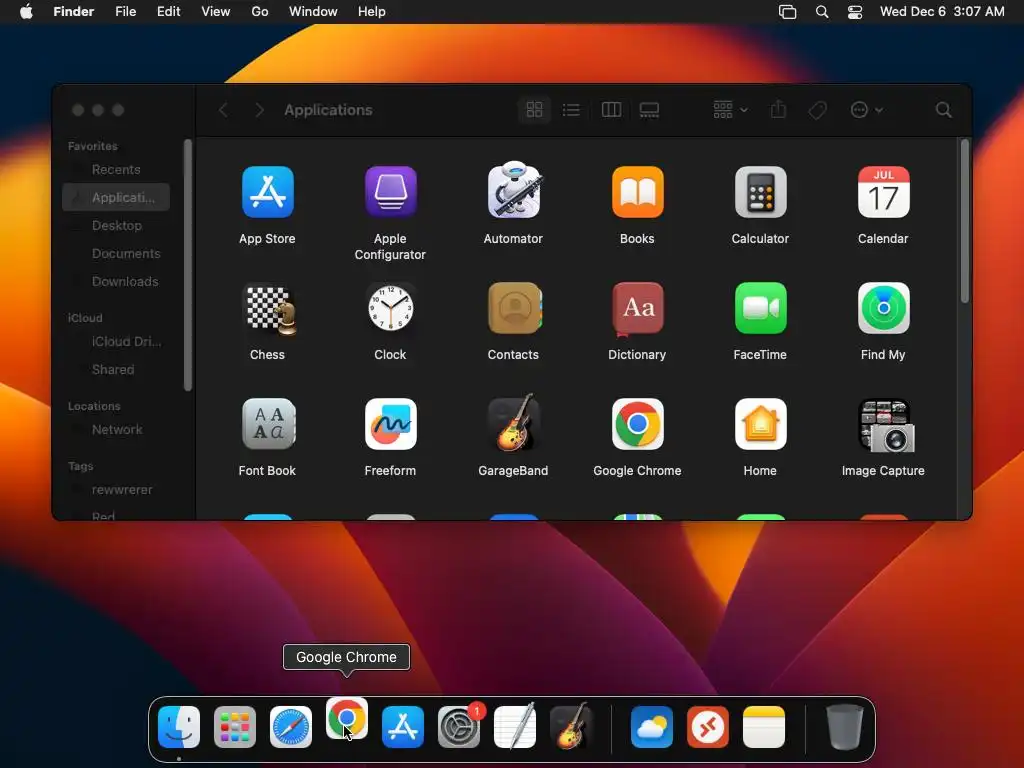The image size is (1024, 768).
Task: Open Remote Desktop app from the Dock
Action: click(708, 727)
